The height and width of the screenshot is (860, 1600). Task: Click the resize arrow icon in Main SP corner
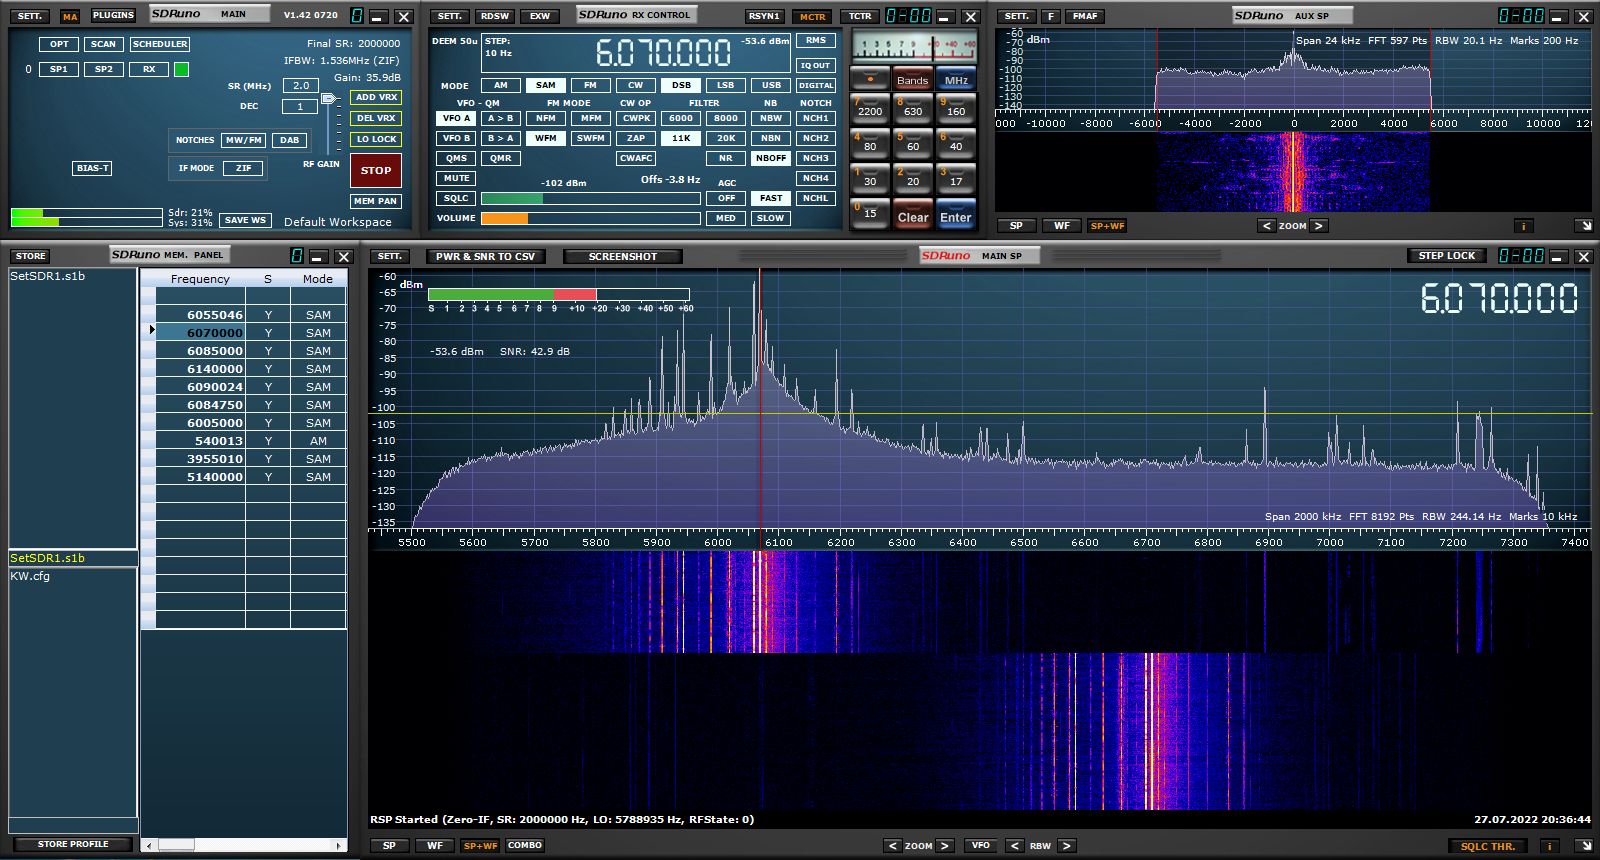(1583, 846)
